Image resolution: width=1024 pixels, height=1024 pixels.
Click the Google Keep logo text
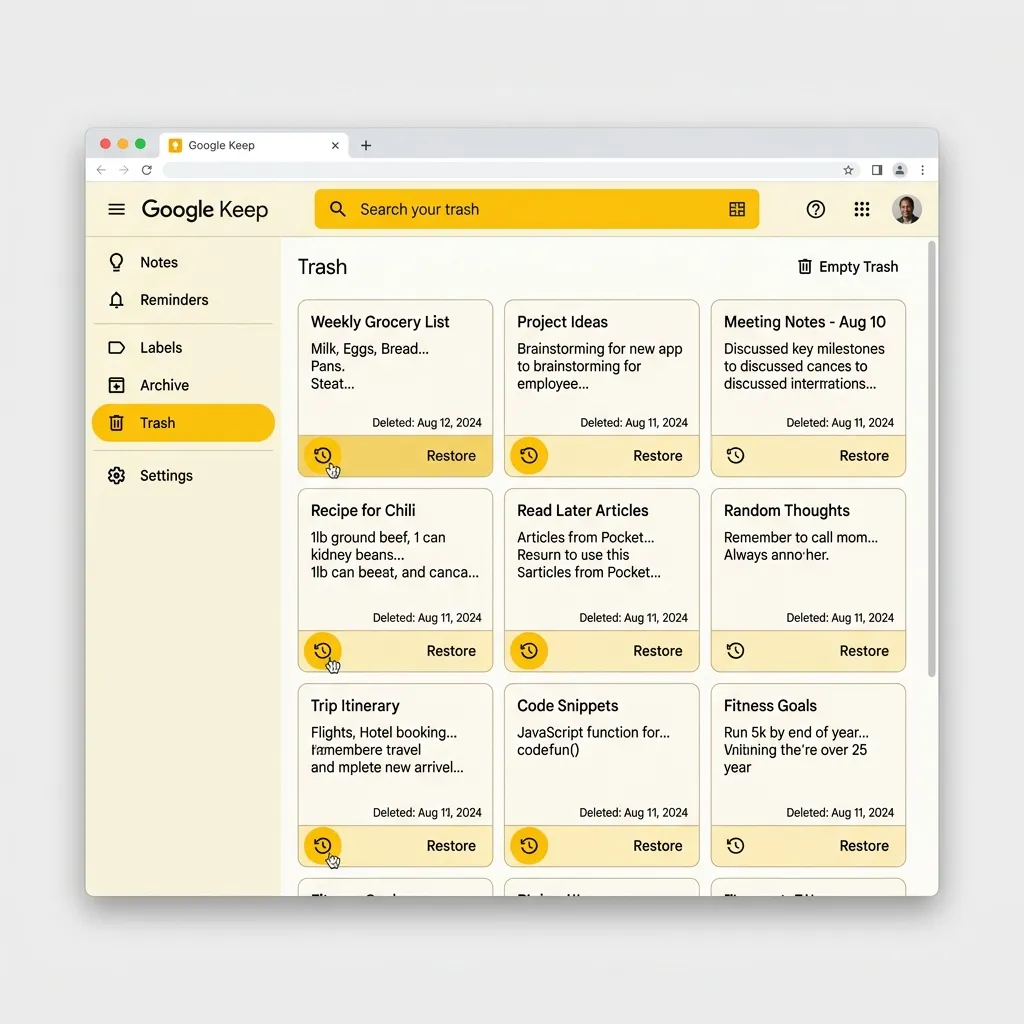pyautogui.click(x=204, y=210)
